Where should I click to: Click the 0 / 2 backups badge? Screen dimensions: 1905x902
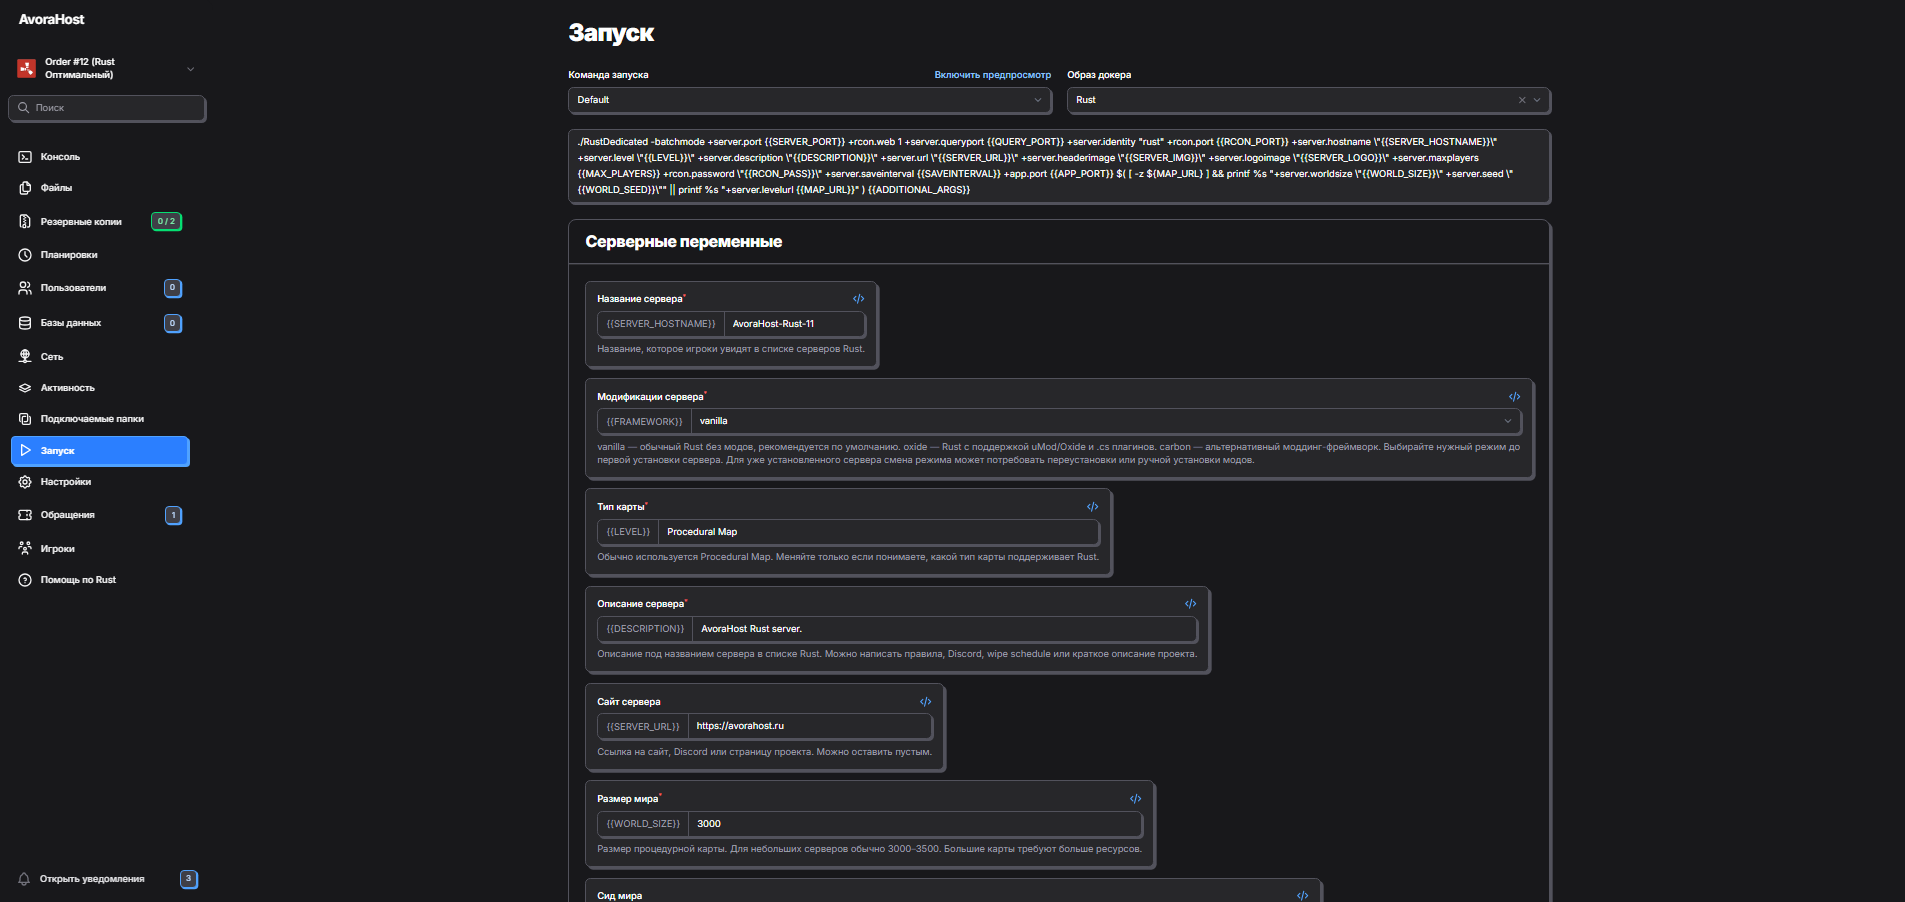[166, 222]
